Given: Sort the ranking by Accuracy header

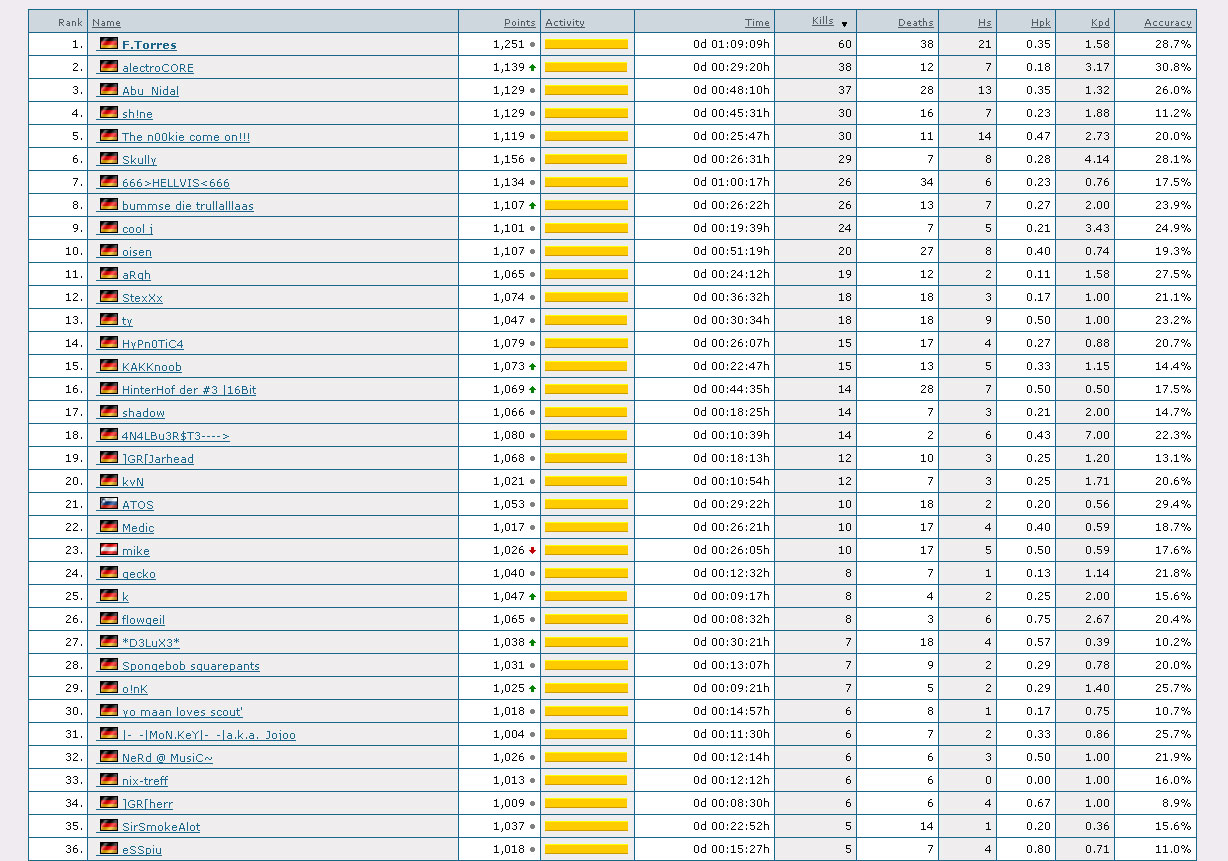Looking at the screenshot, I should (1168, 22).
